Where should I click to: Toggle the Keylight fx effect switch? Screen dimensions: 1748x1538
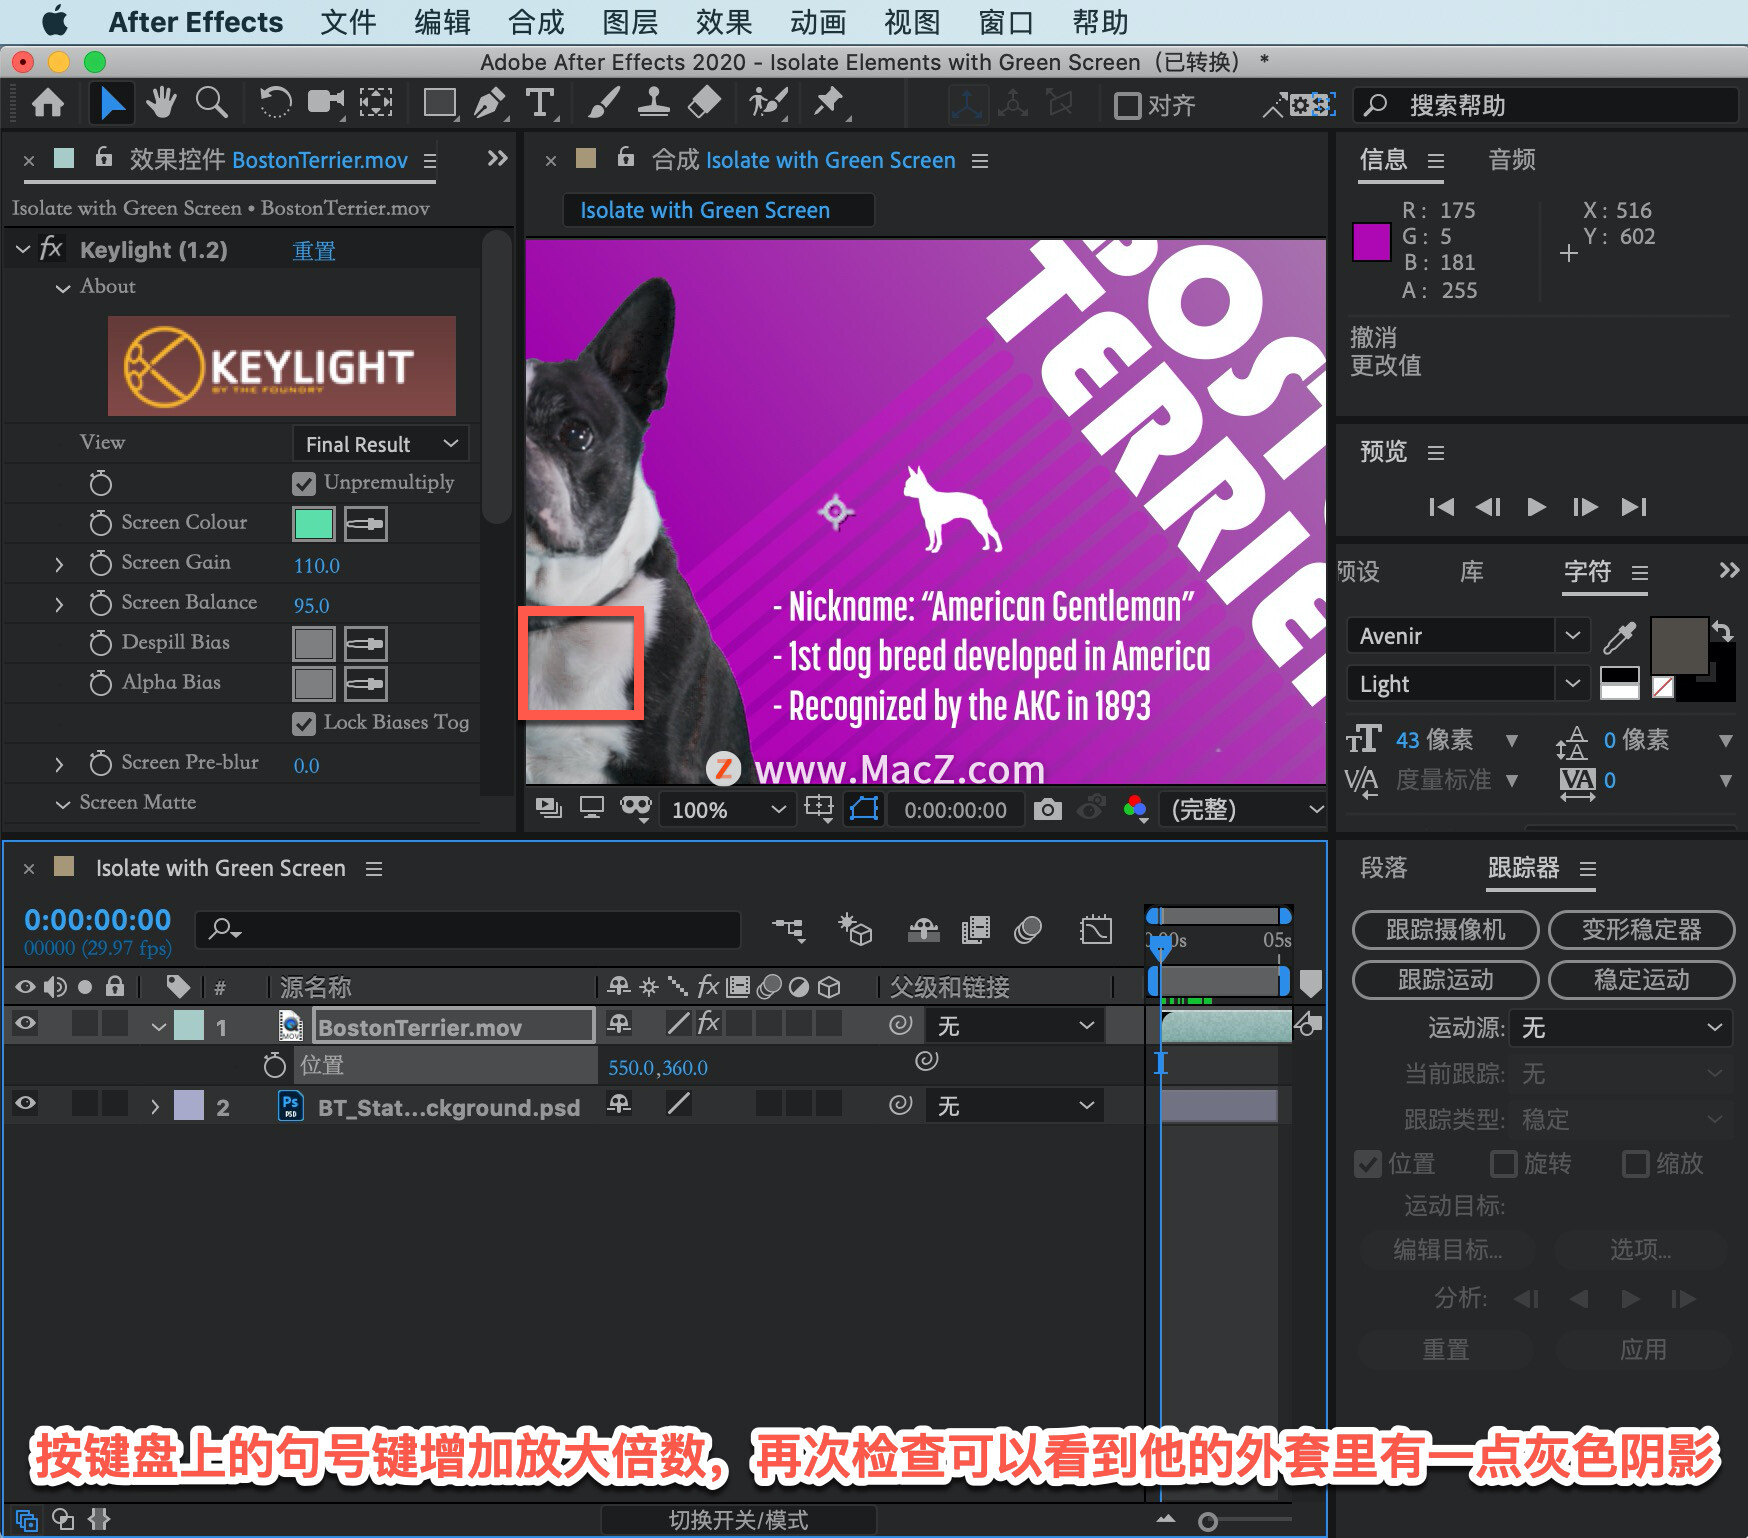pyautogui.click(x=708, y=1023)
